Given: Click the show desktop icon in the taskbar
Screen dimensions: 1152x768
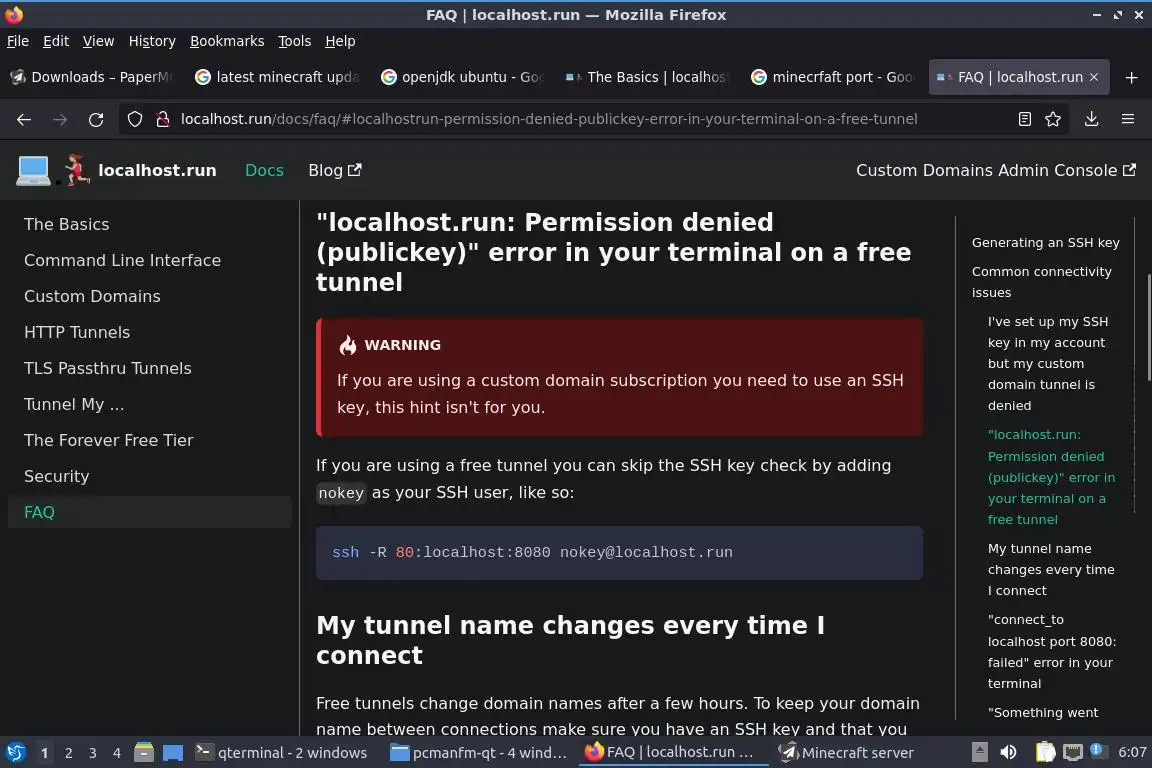Looking at the screenshot, I should (173, 753).
